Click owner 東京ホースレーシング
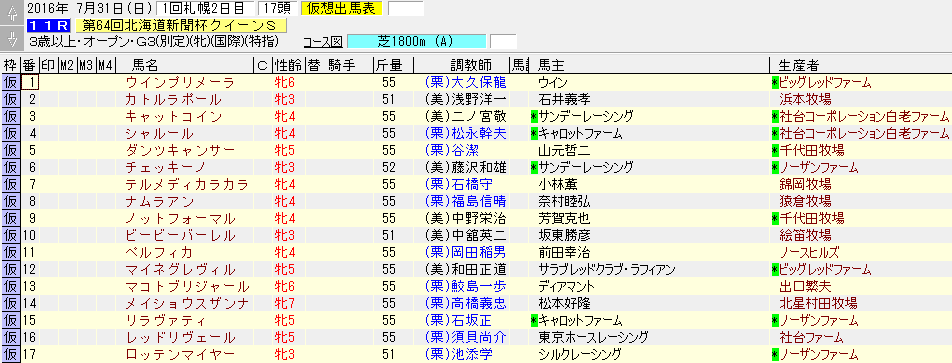952x363 pixels. 593,338
